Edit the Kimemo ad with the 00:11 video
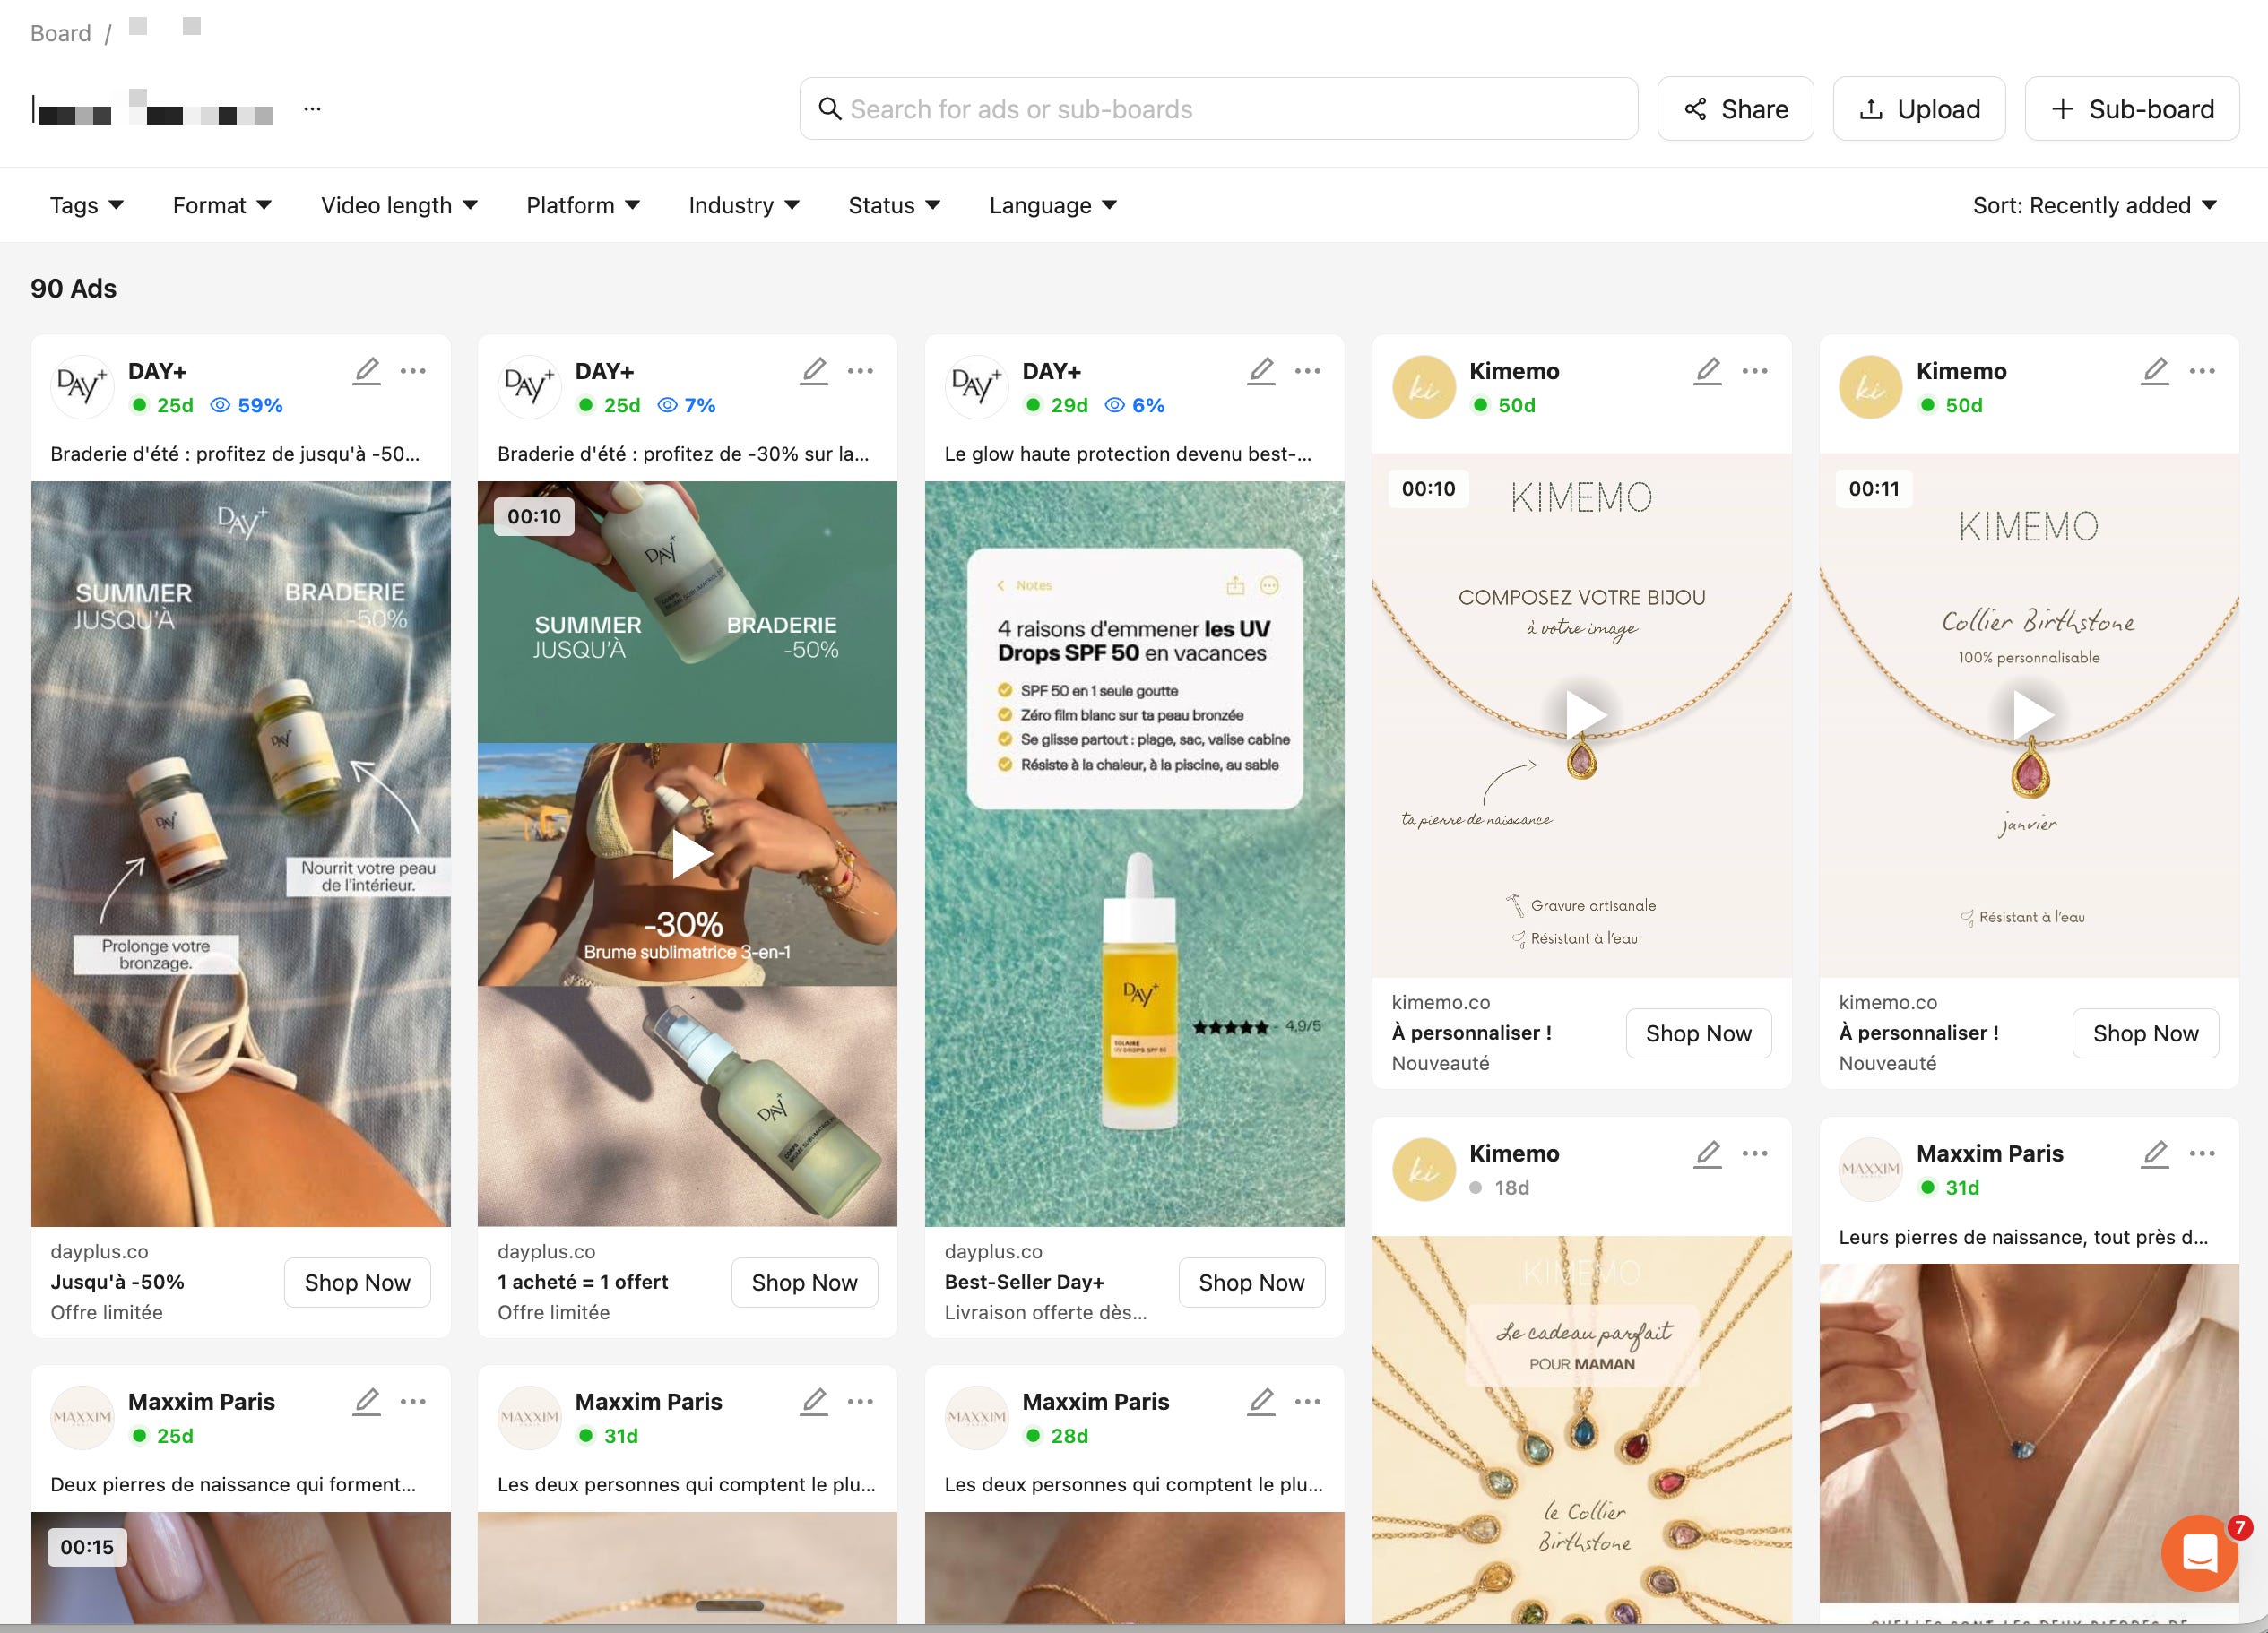The height and width of the screenshot is (1633, 2268). tap(2155, 371)
